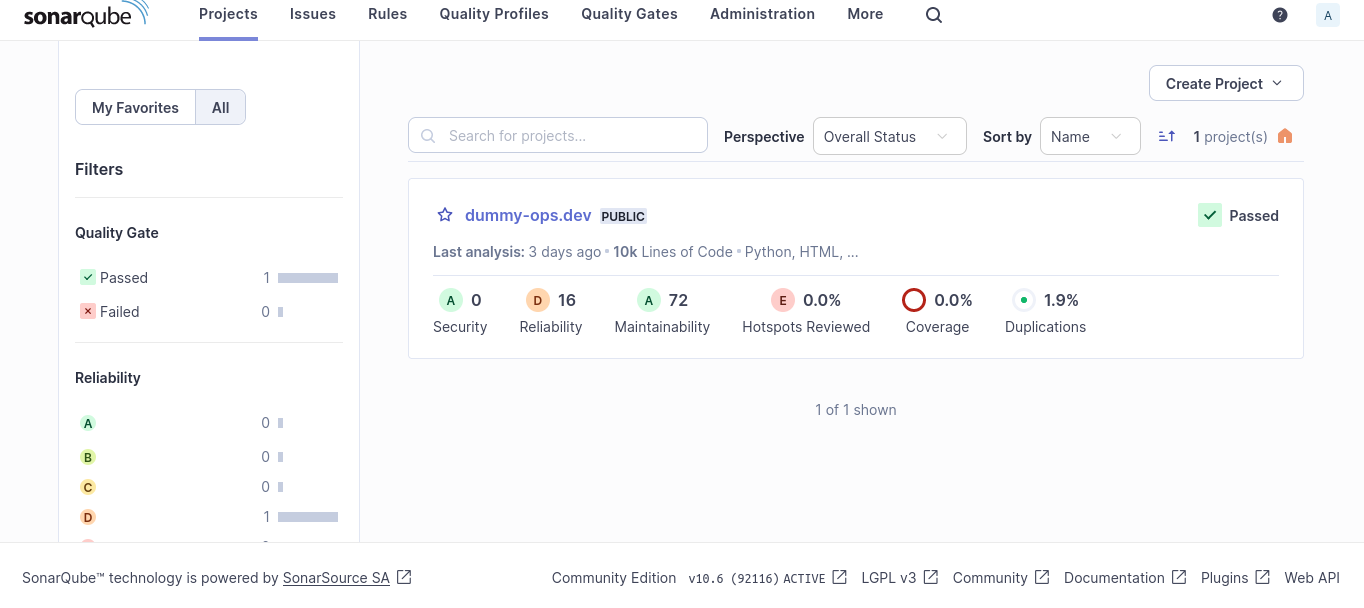Click SonarSource SA external link icon
This screenshot has height=608, width=1364.
pos(404,577)
